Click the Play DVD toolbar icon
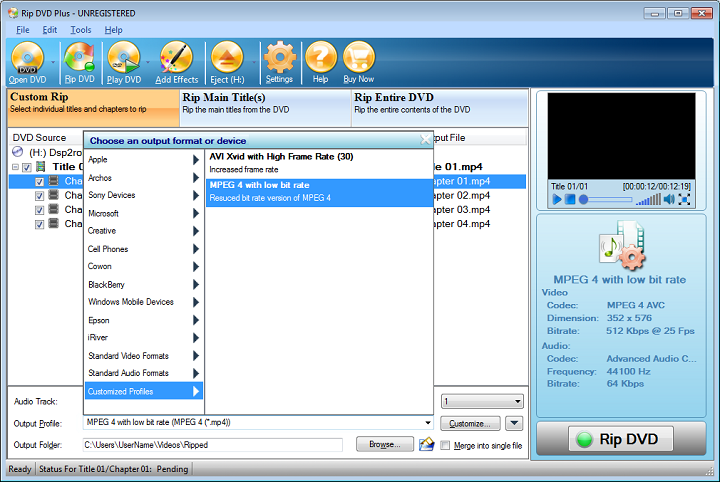Screen dimensions: 720x482 [124, 62]
